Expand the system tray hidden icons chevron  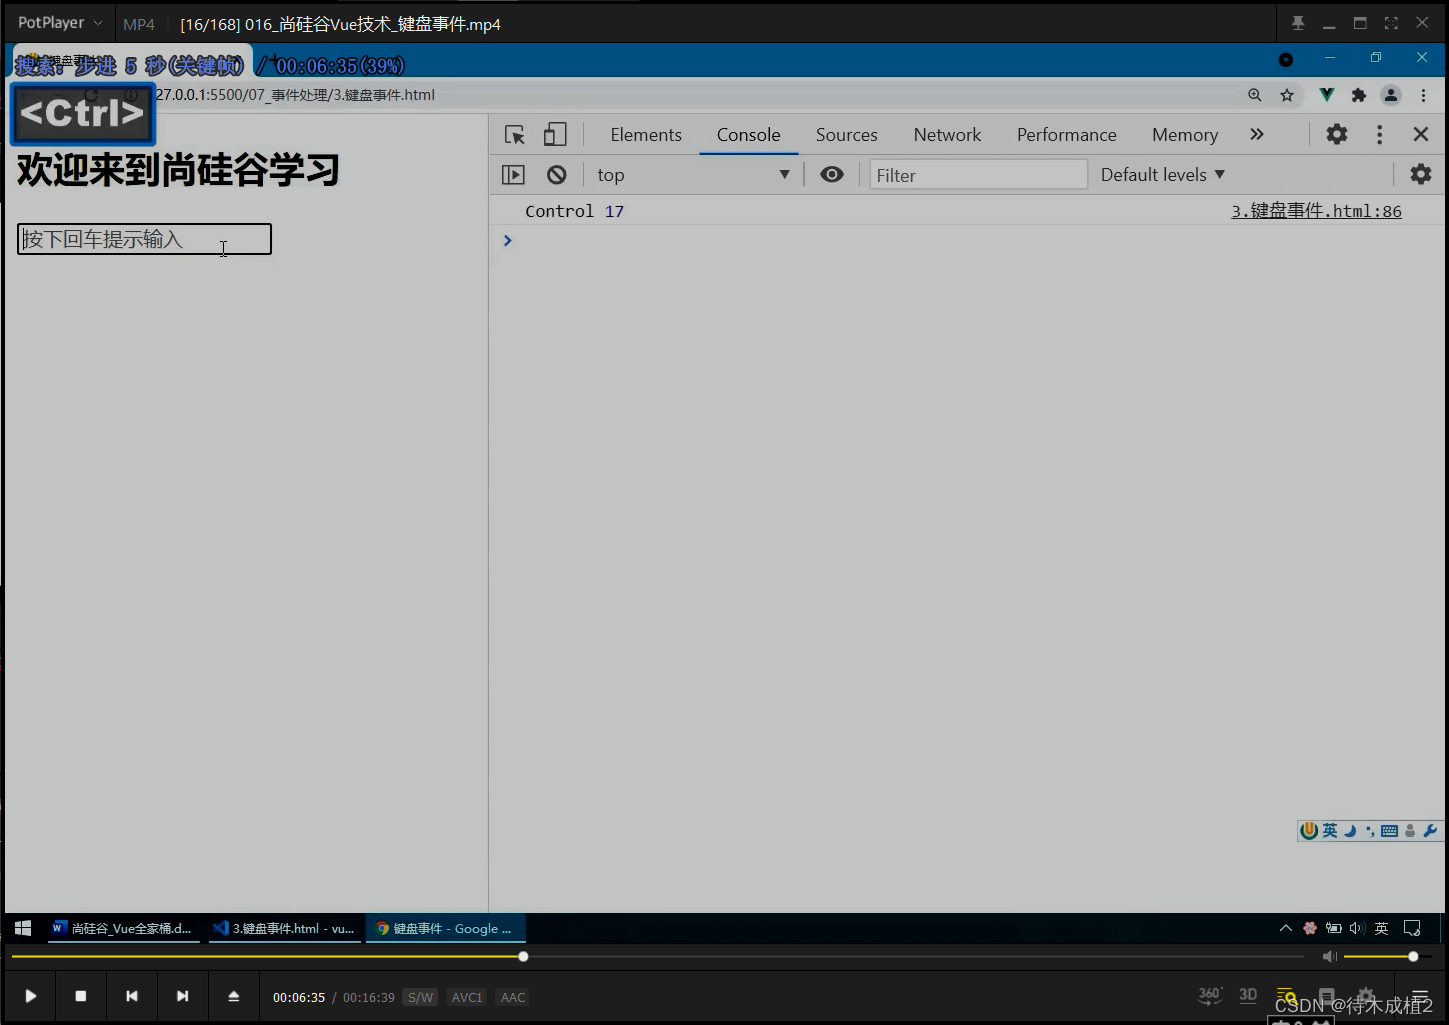1285,928
